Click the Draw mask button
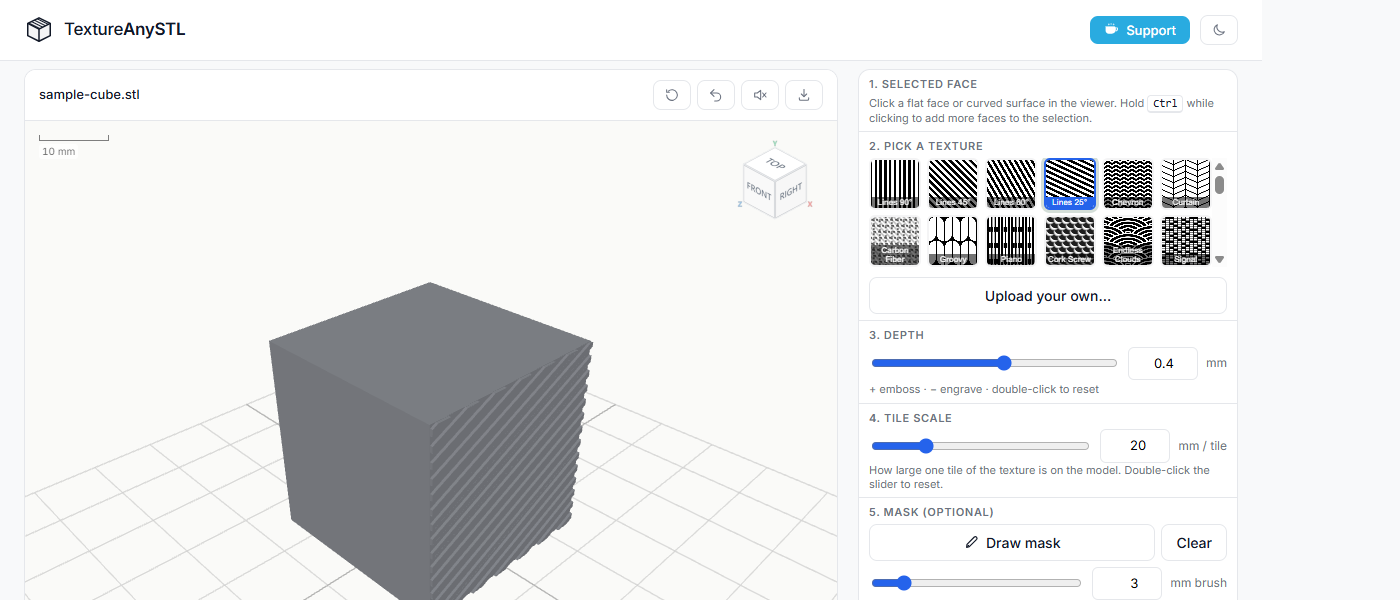Viewport: 1400px width, 600px height. 1012,543
